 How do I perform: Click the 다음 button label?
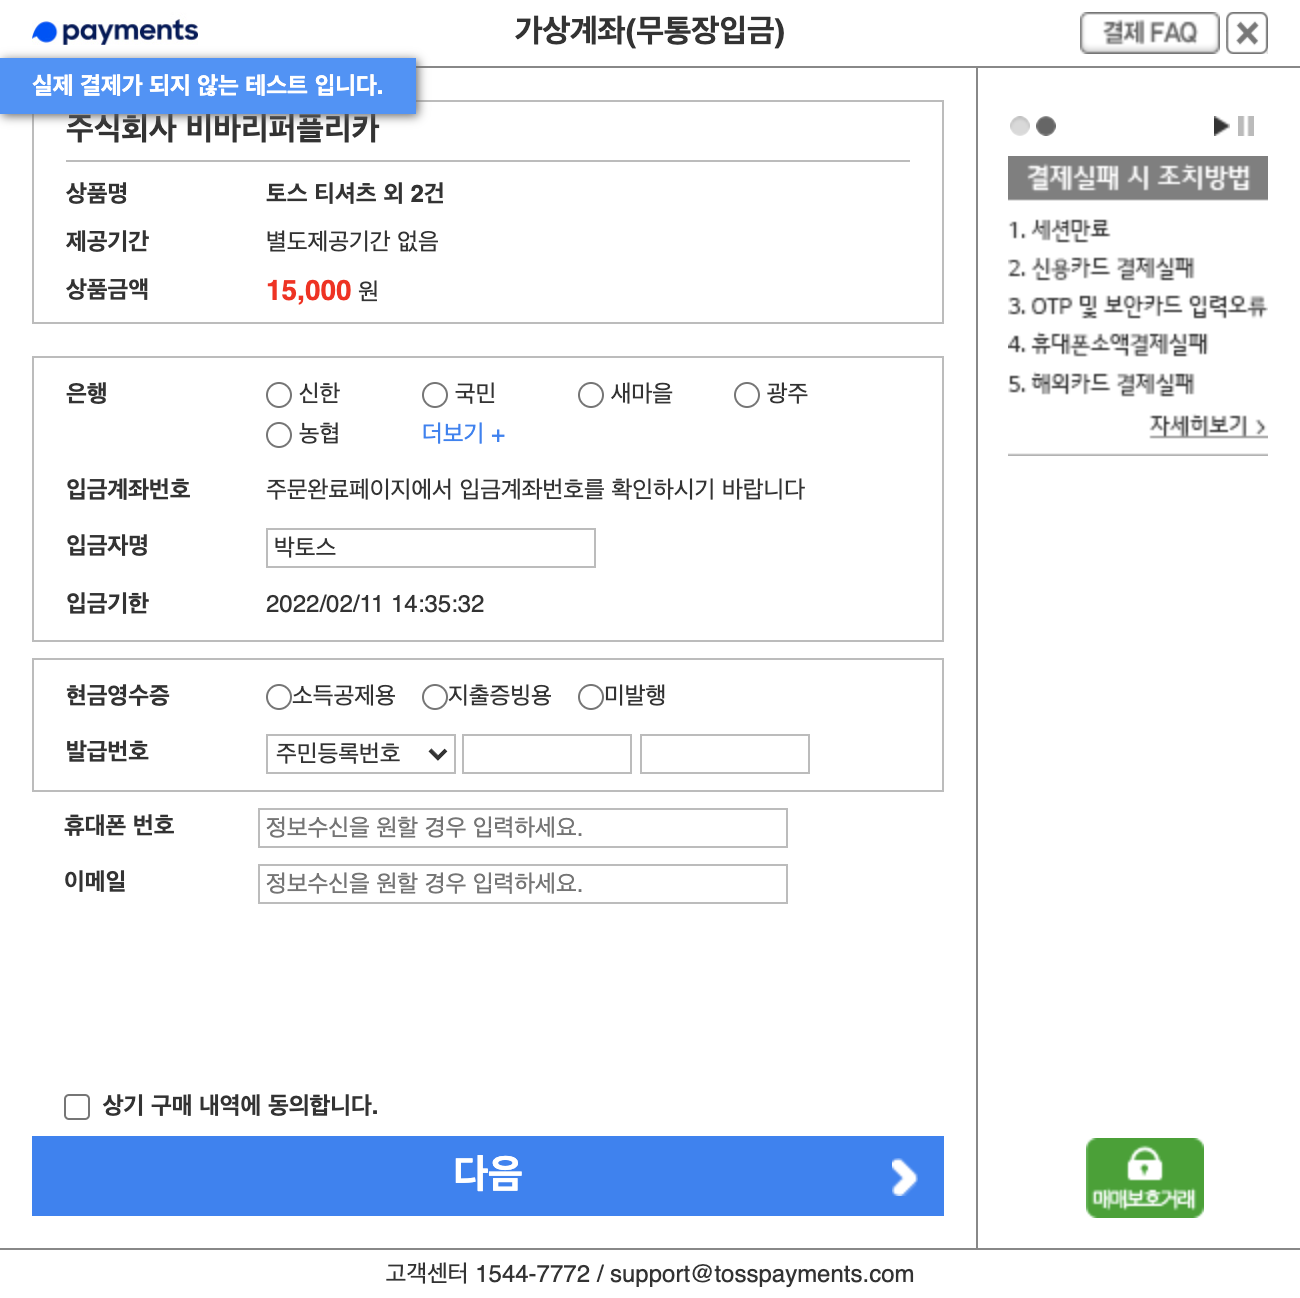tap(488, 1173)
